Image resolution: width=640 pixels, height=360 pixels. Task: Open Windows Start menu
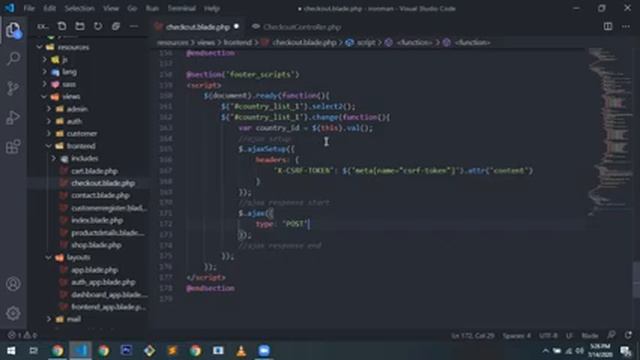click(x=11, y=351)
